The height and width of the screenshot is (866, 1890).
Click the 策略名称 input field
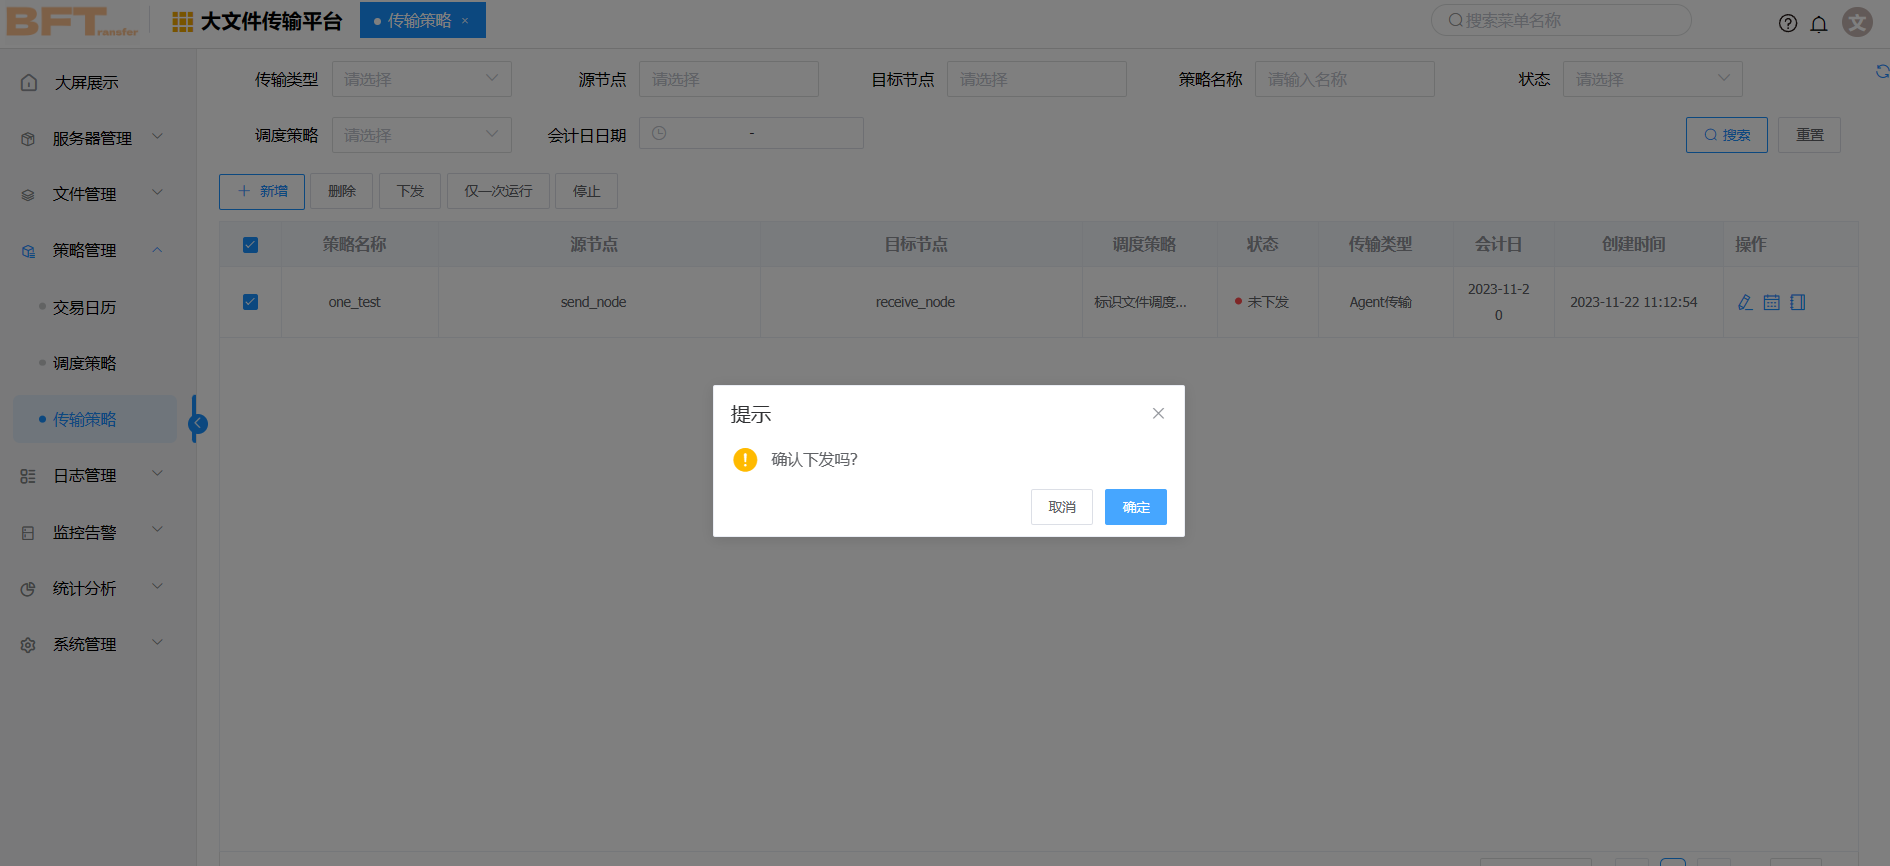(1344, 79)
